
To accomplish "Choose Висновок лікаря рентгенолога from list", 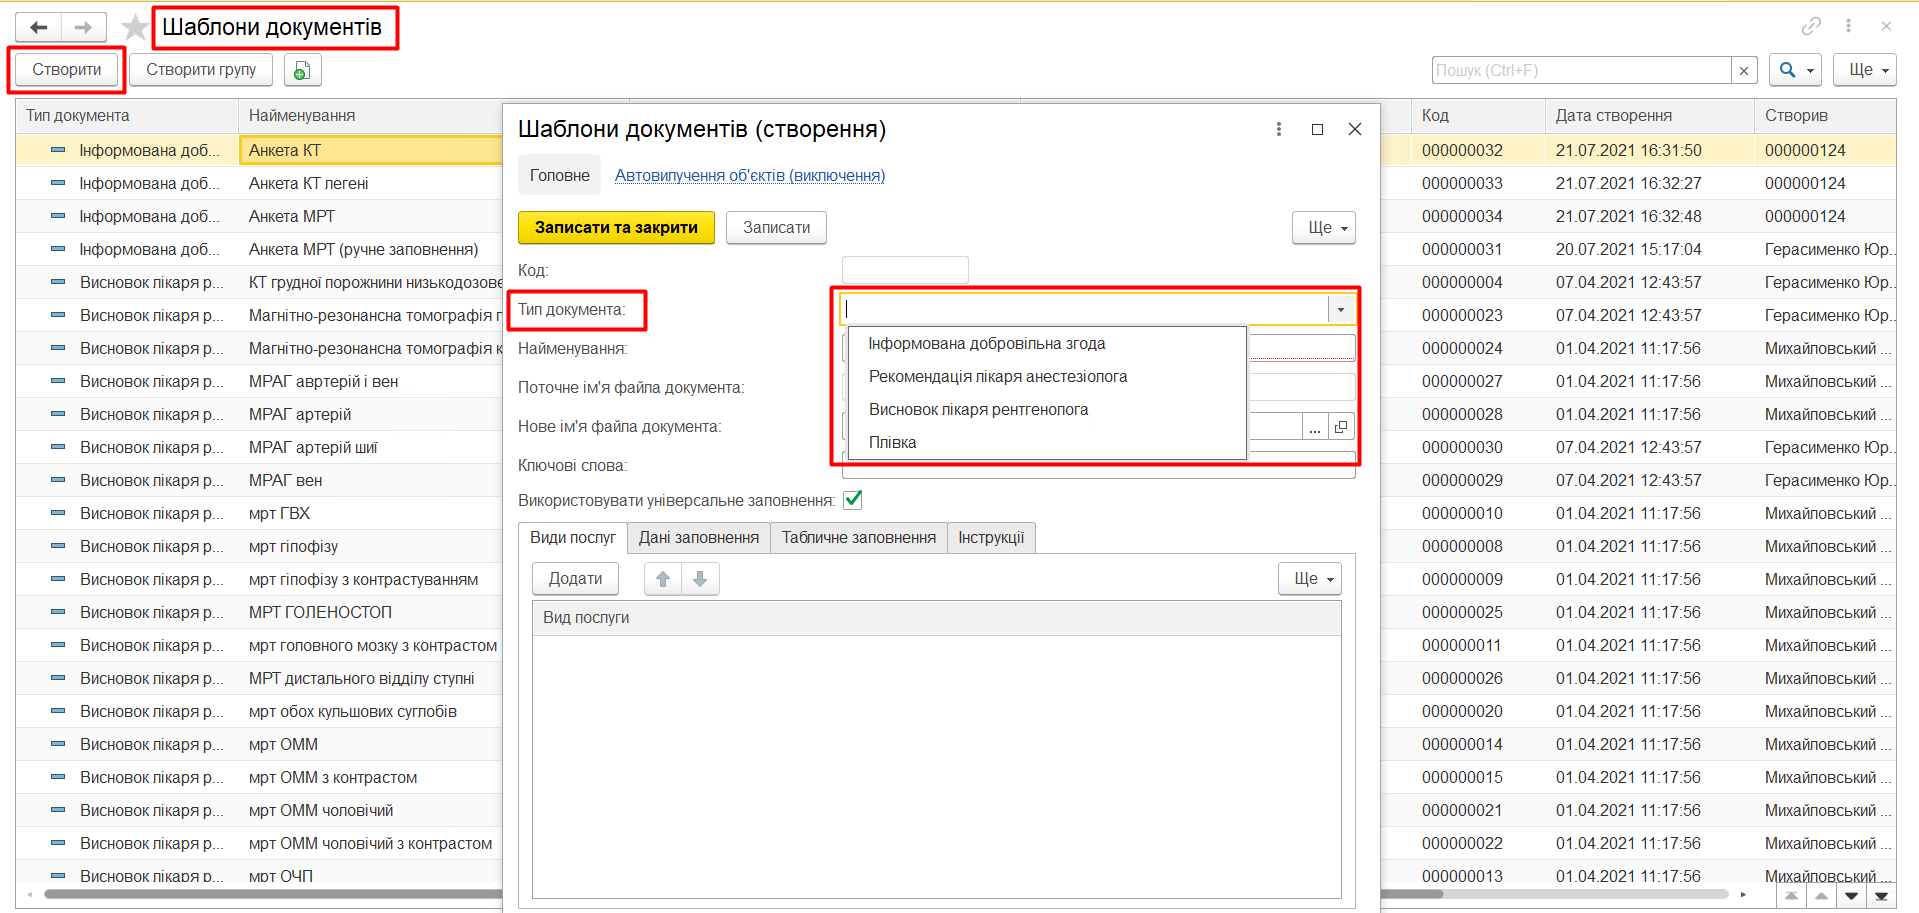I will click(978, 410).
